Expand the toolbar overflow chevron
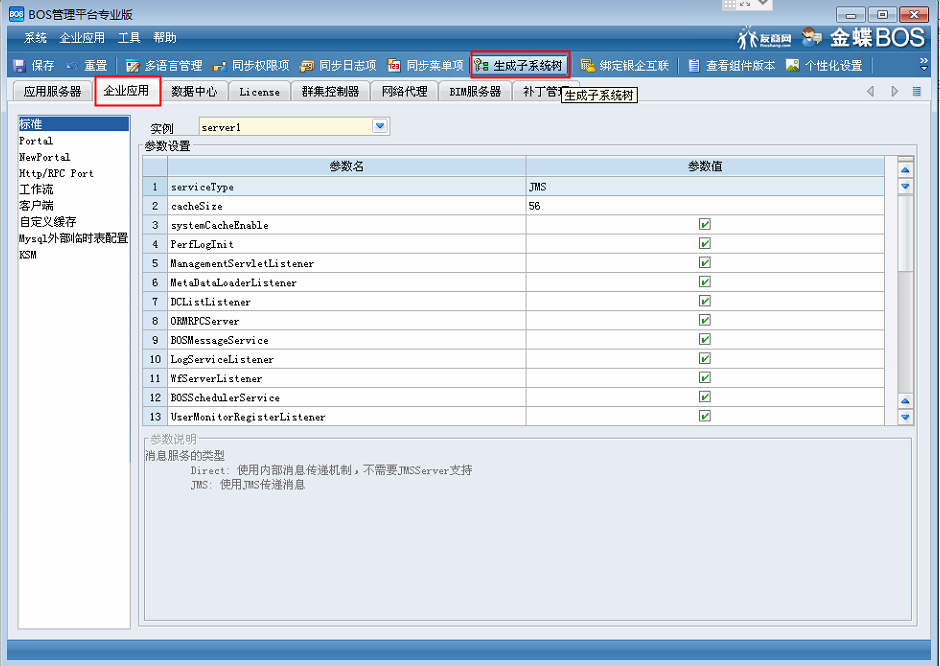940x666 pixels. point(924,63)
